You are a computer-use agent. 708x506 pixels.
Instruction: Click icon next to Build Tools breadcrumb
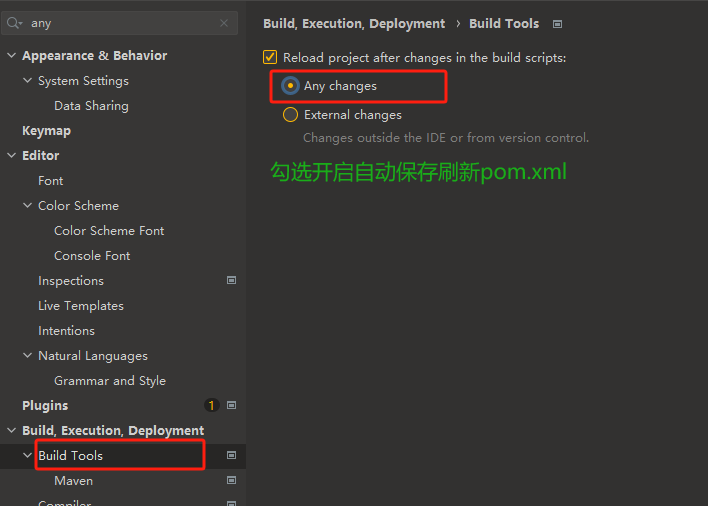(x=558, y=24)
